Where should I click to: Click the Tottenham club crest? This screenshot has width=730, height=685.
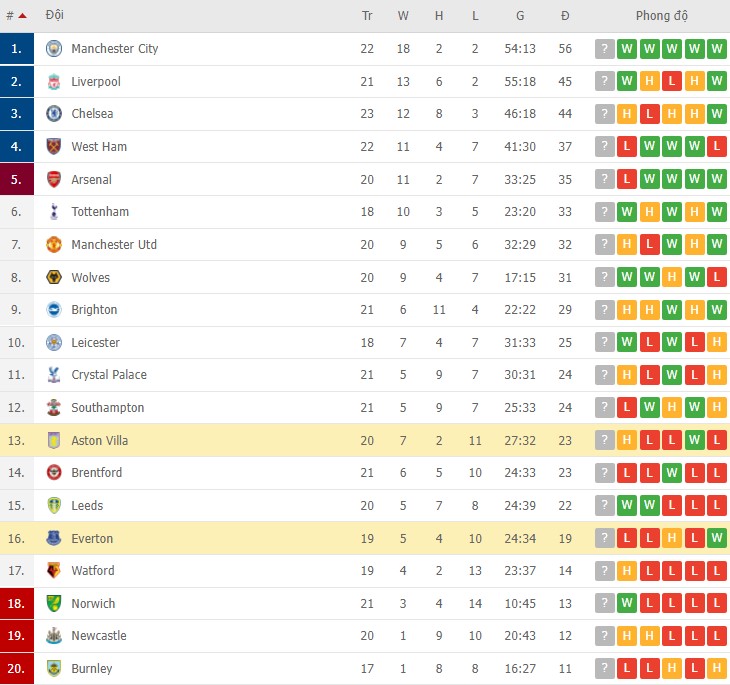54,212
